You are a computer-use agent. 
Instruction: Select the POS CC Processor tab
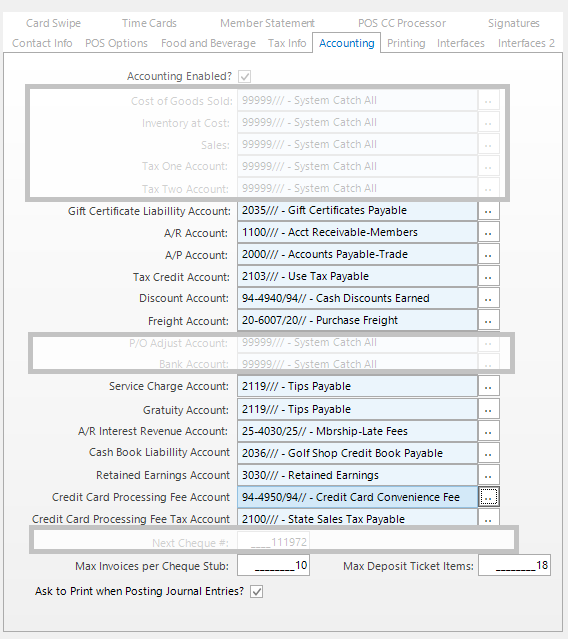402,23
